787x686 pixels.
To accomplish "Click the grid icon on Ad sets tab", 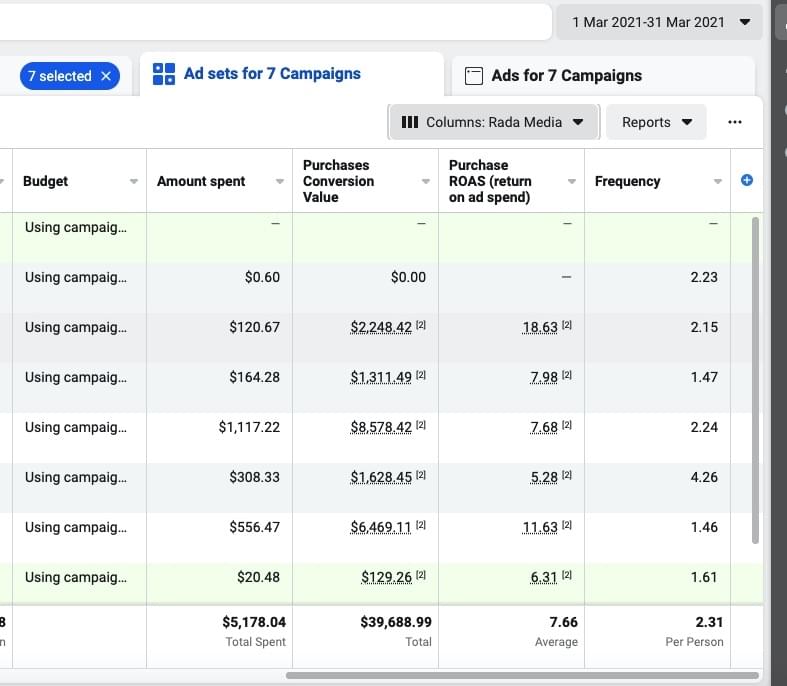I will point(164,74).
